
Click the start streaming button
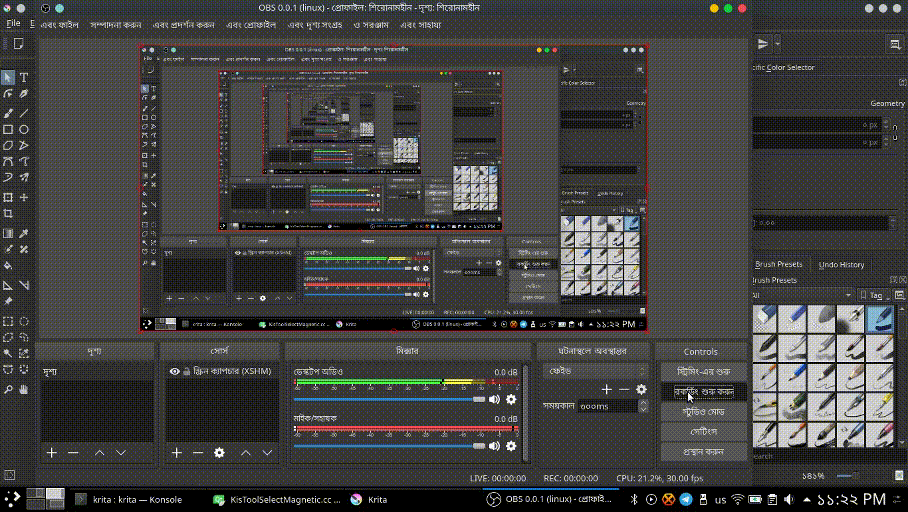(x=704, y=371)
